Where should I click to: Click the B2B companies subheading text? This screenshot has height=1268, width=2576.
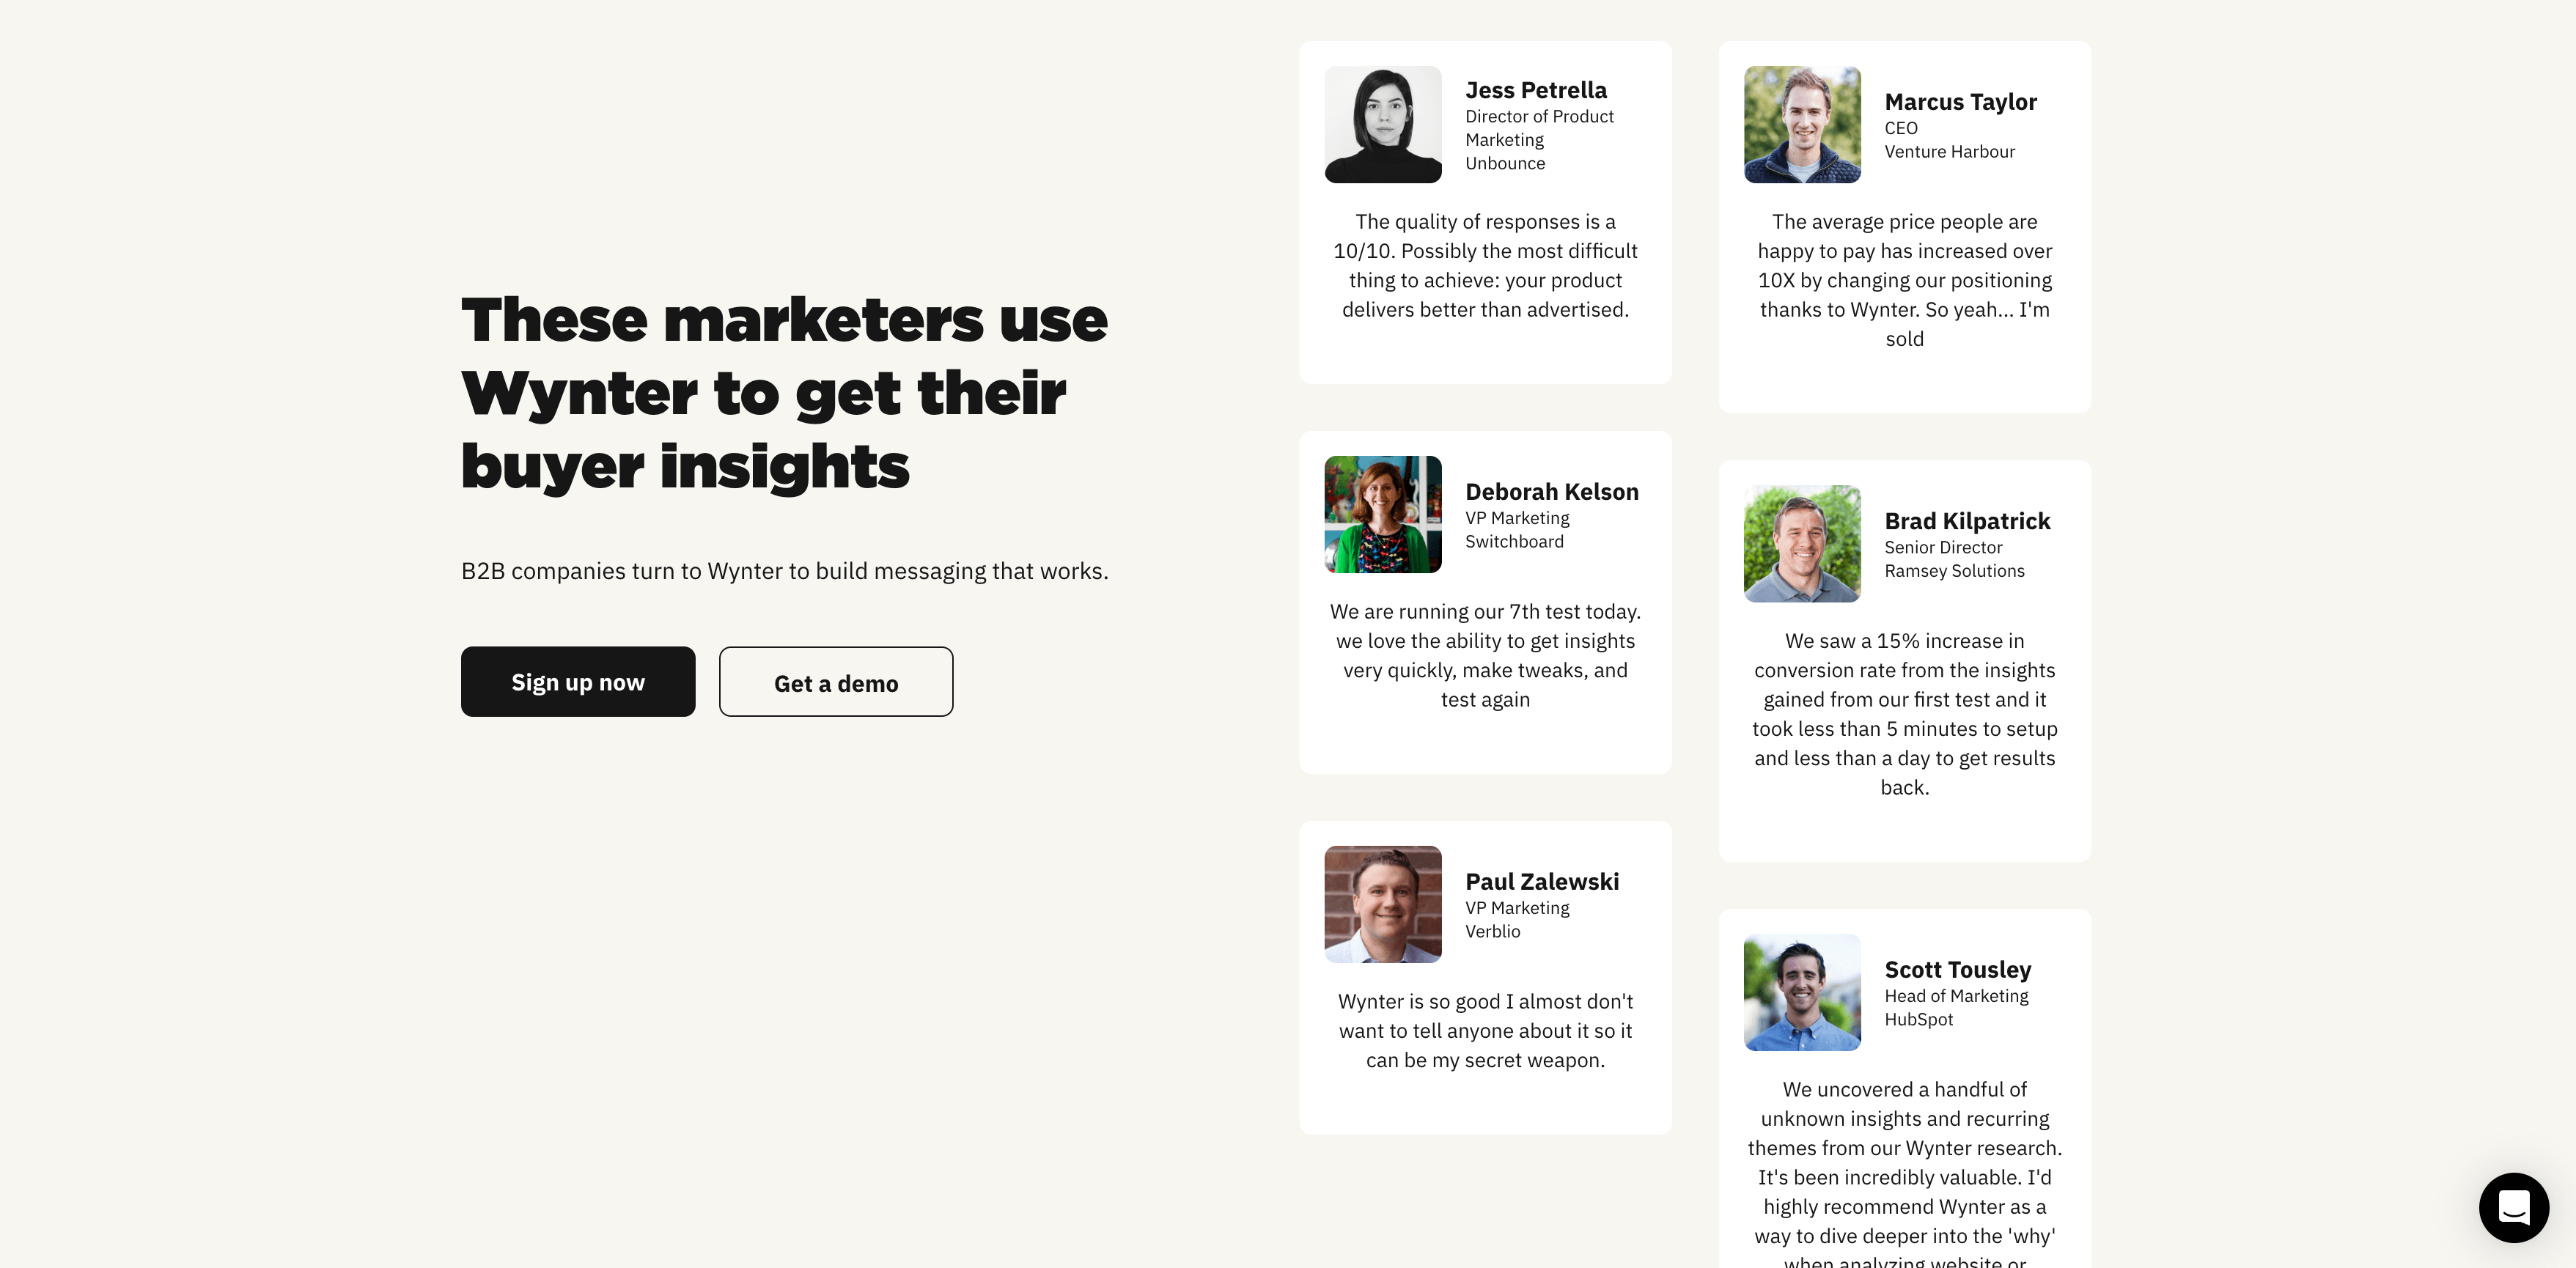point(784,571)
